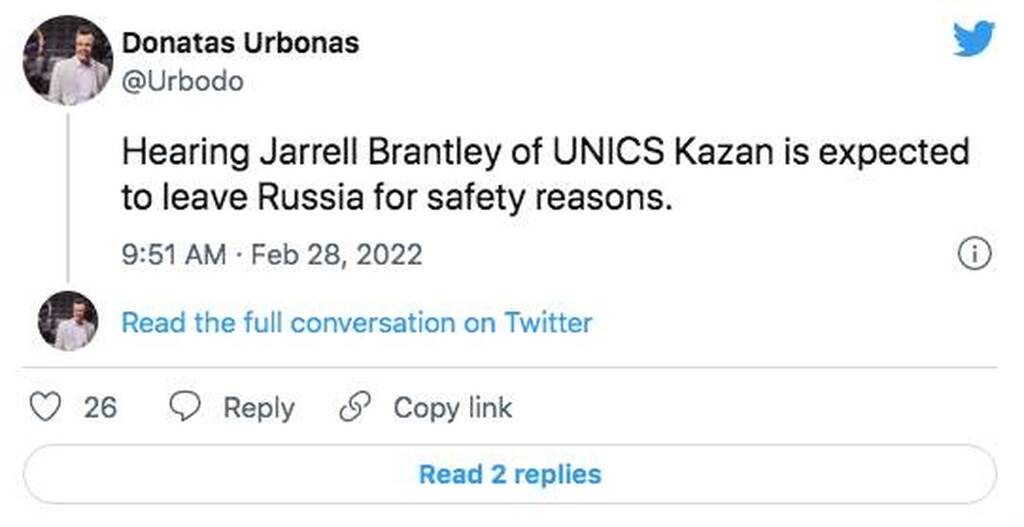1024x527 pixels.
Task: Click the small avatar beside the conversation link
Action: click(x=68, y=321)
